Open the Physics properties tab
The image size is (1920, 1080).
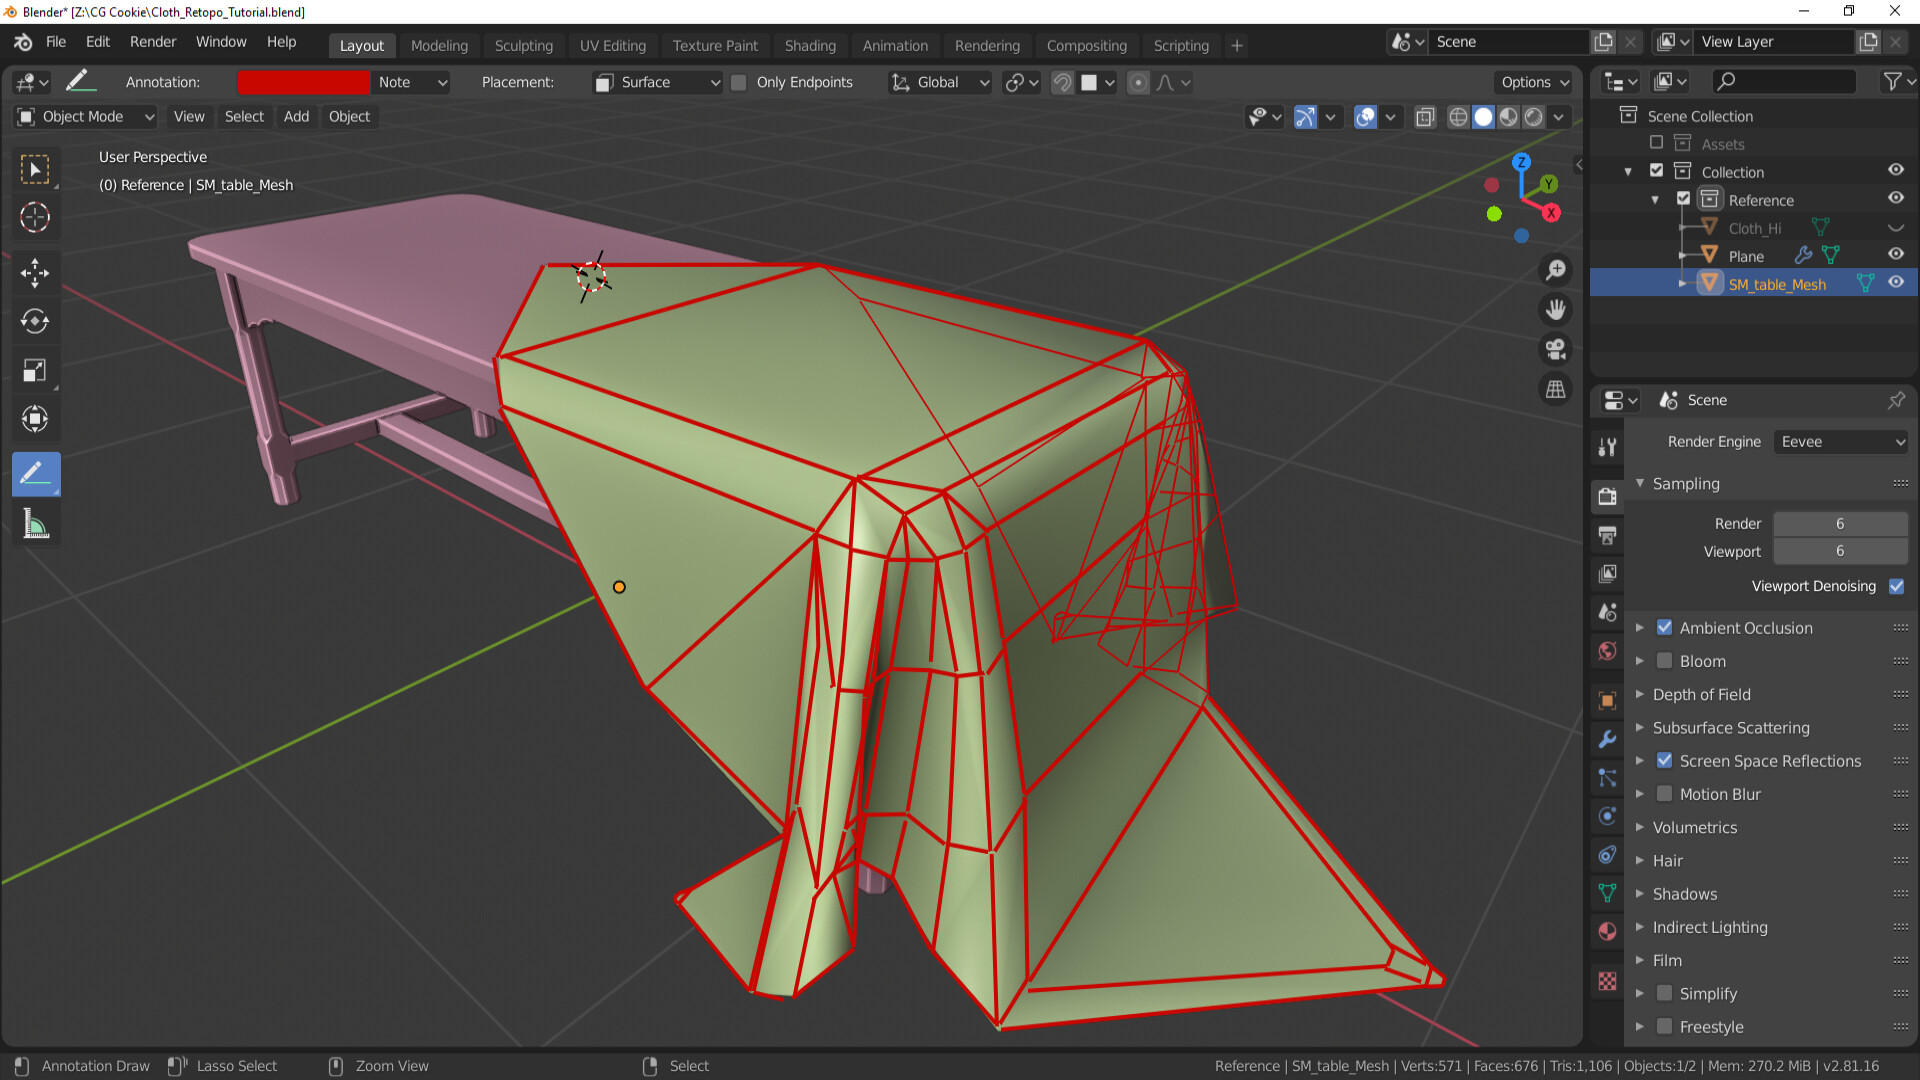tap(1607, 816)
